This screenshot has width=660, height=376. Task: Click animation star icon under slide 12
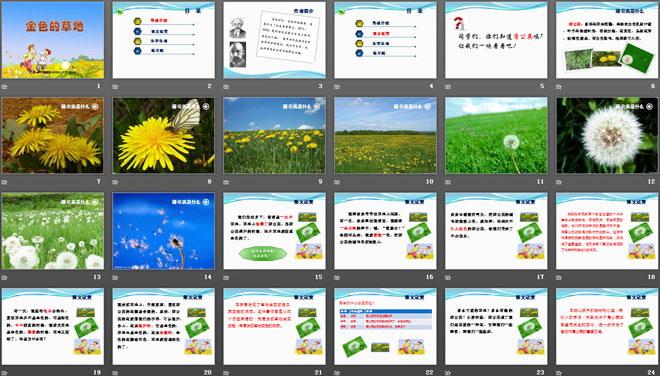[x=559, y=182]
